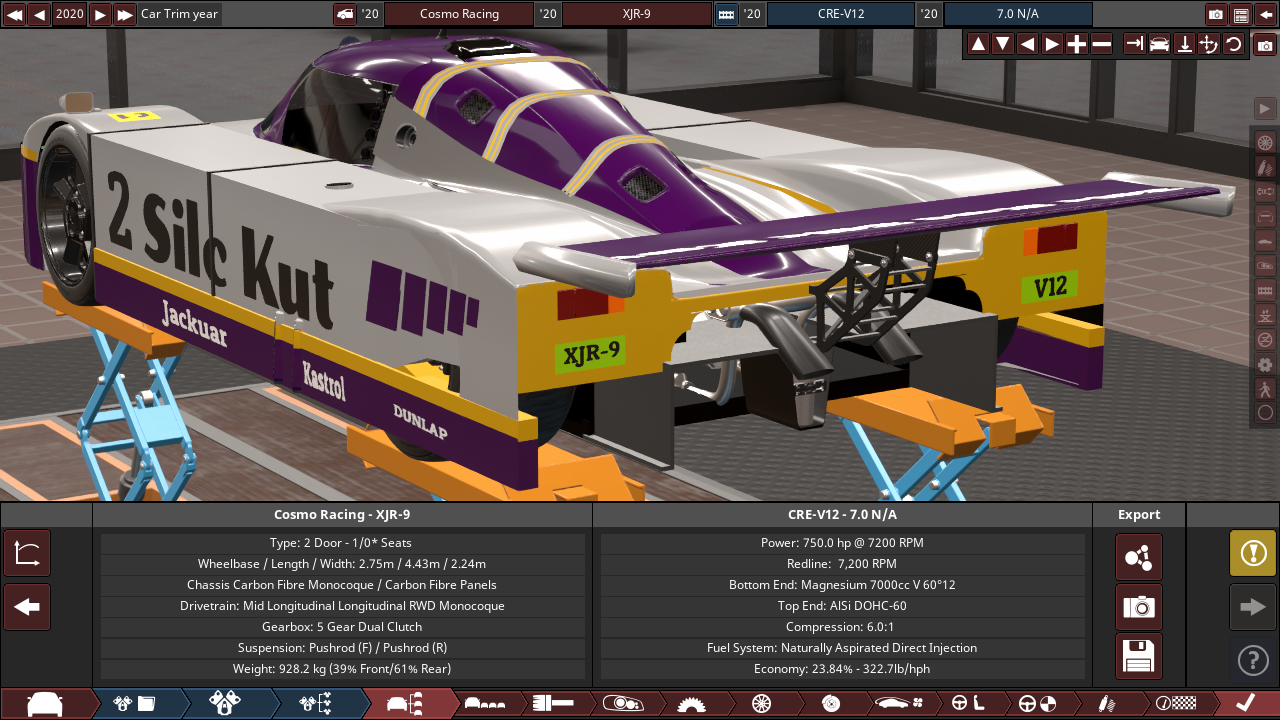Click the top-right back arrow icon
1280x720 pixels.
pos(1265,14)
